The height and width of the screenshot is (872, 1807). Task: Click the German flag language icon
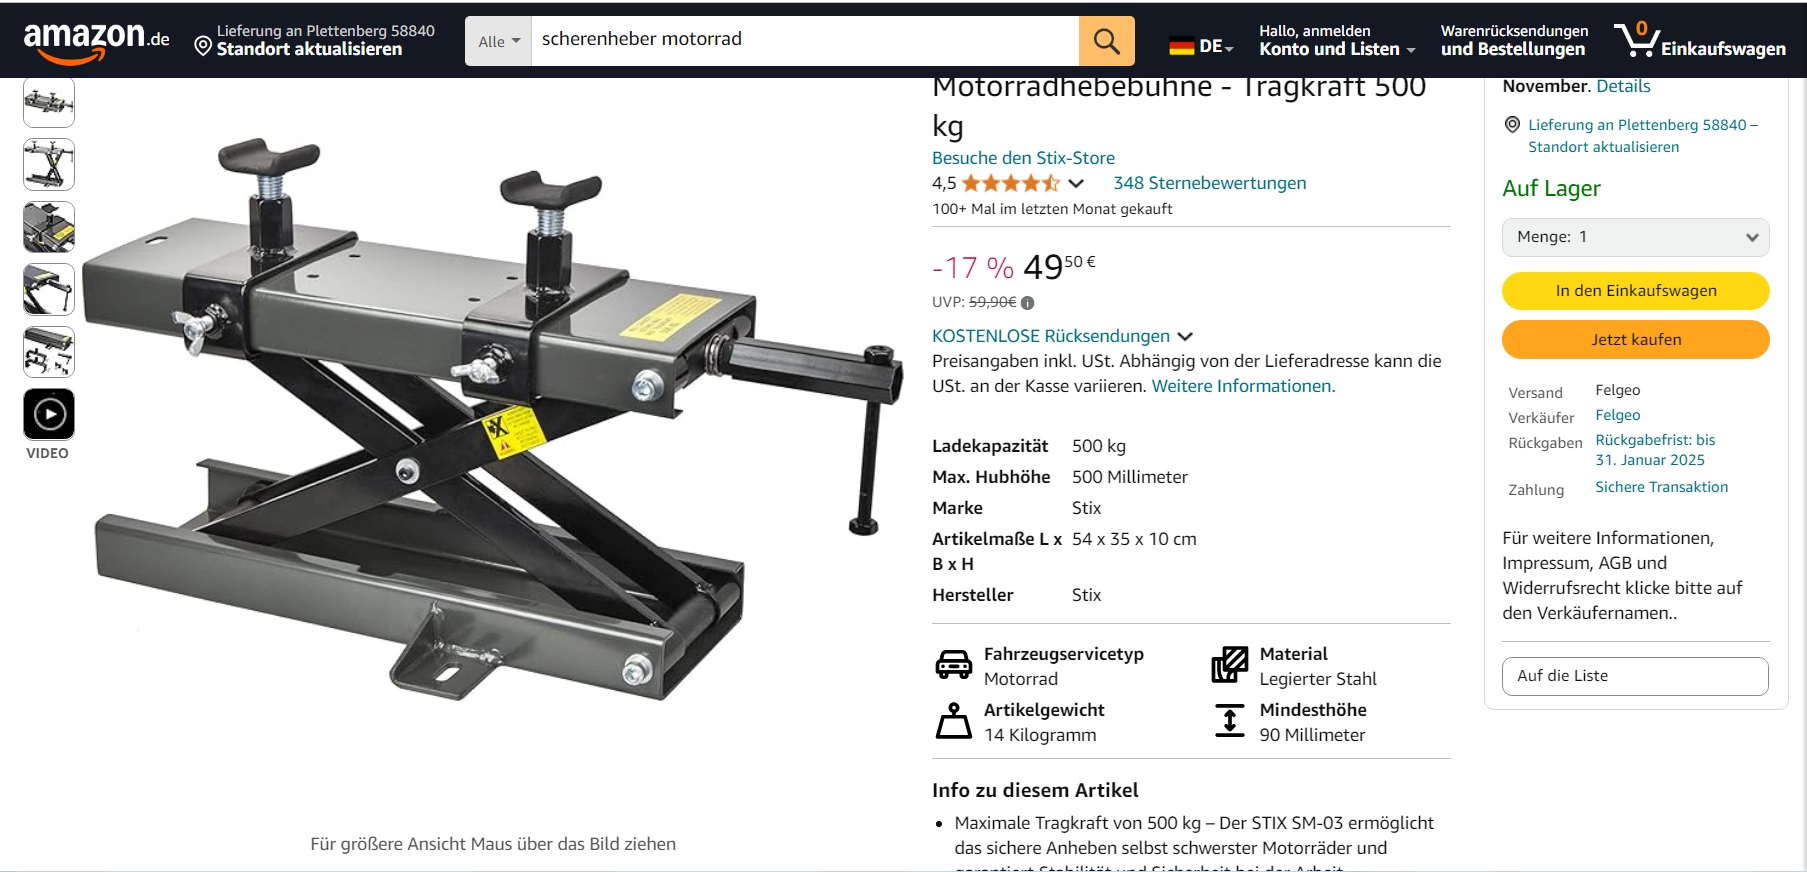[x=1182, y=46]
